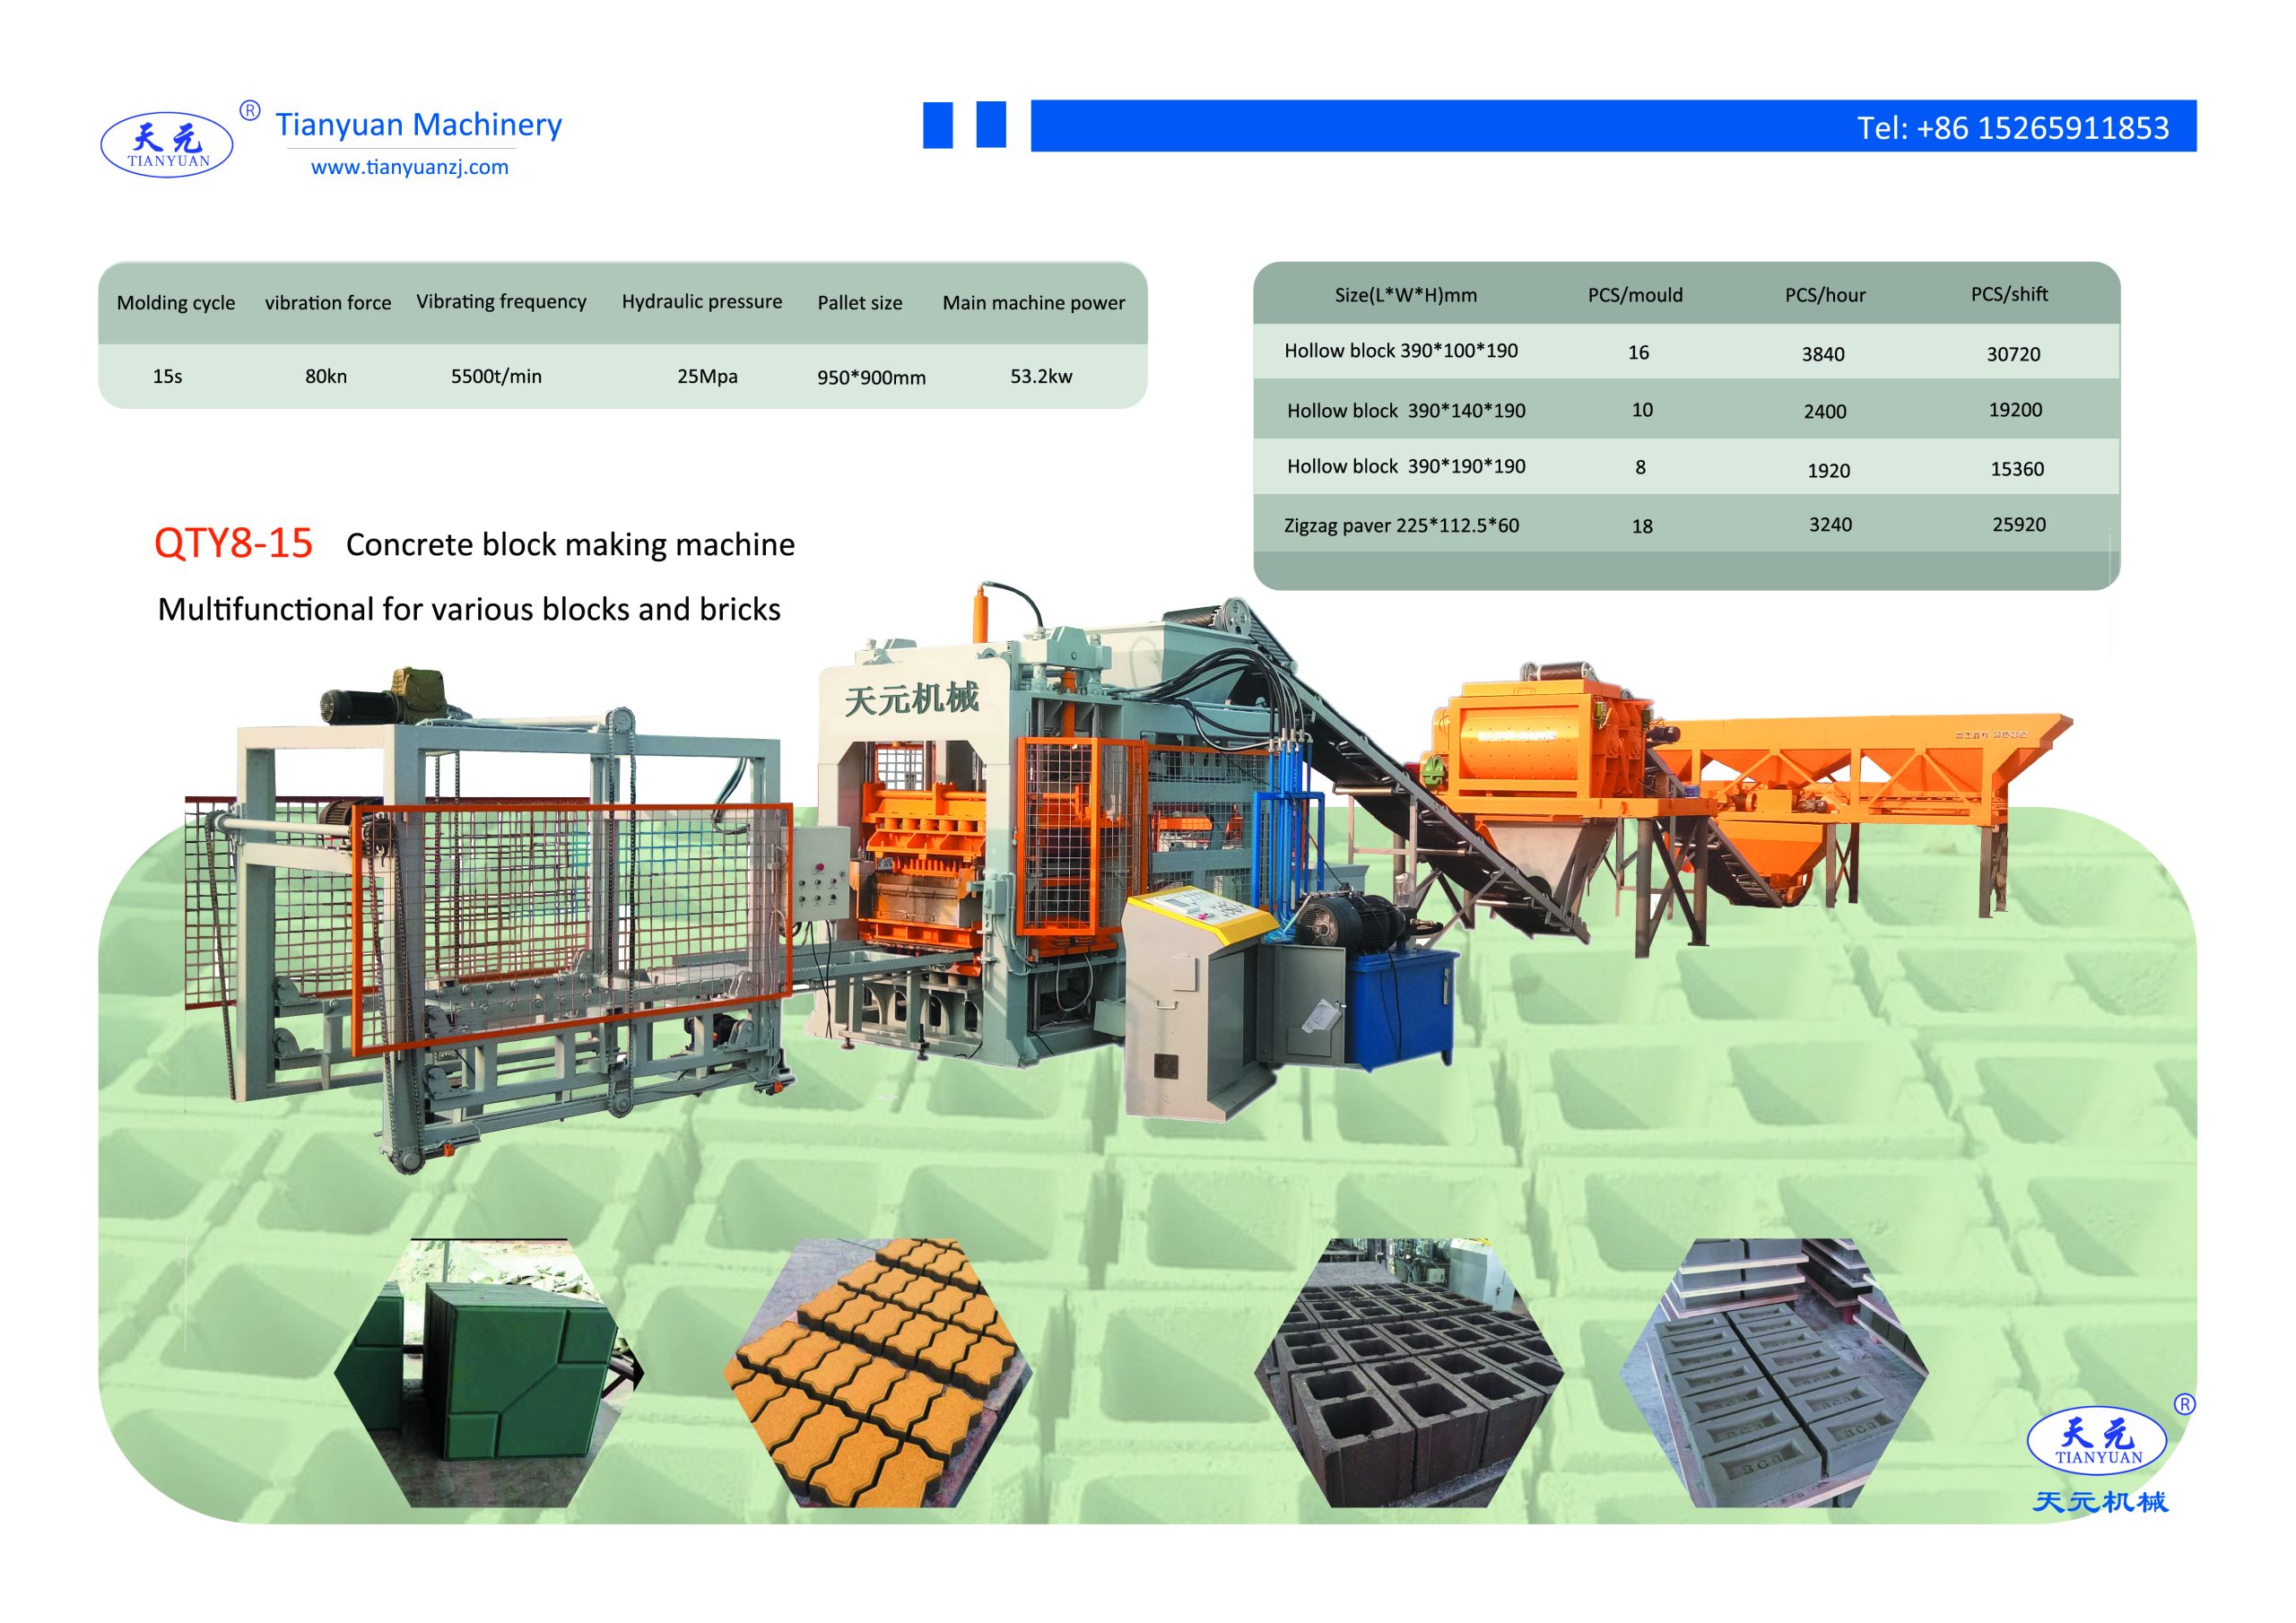Image resolution: width=2296 pixels, height=1623 pixels.
Task: Click the Main machine power header
Action: [1034, 303]
